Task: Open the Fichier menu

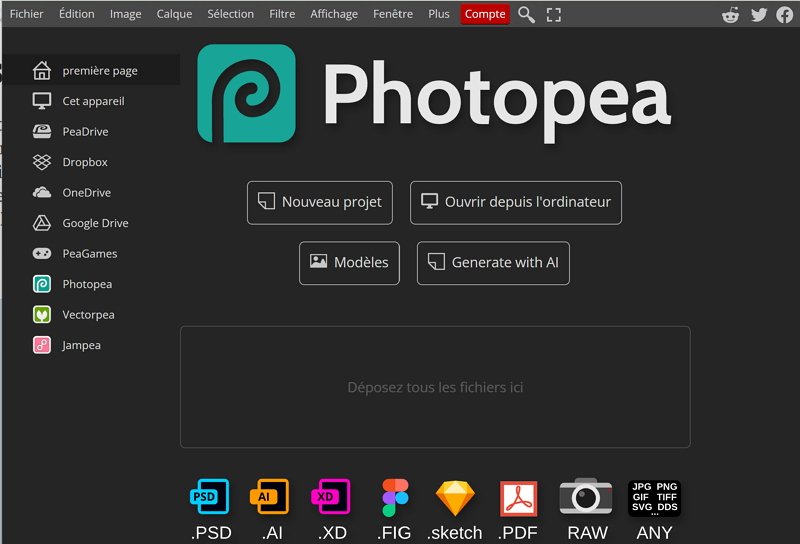Action: pos(26,14)
